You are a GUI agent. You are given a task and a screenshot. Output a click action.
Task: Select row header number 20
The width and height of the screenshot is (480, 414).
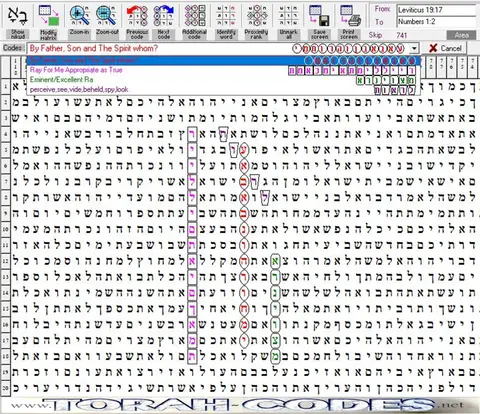tap(6, 388)
